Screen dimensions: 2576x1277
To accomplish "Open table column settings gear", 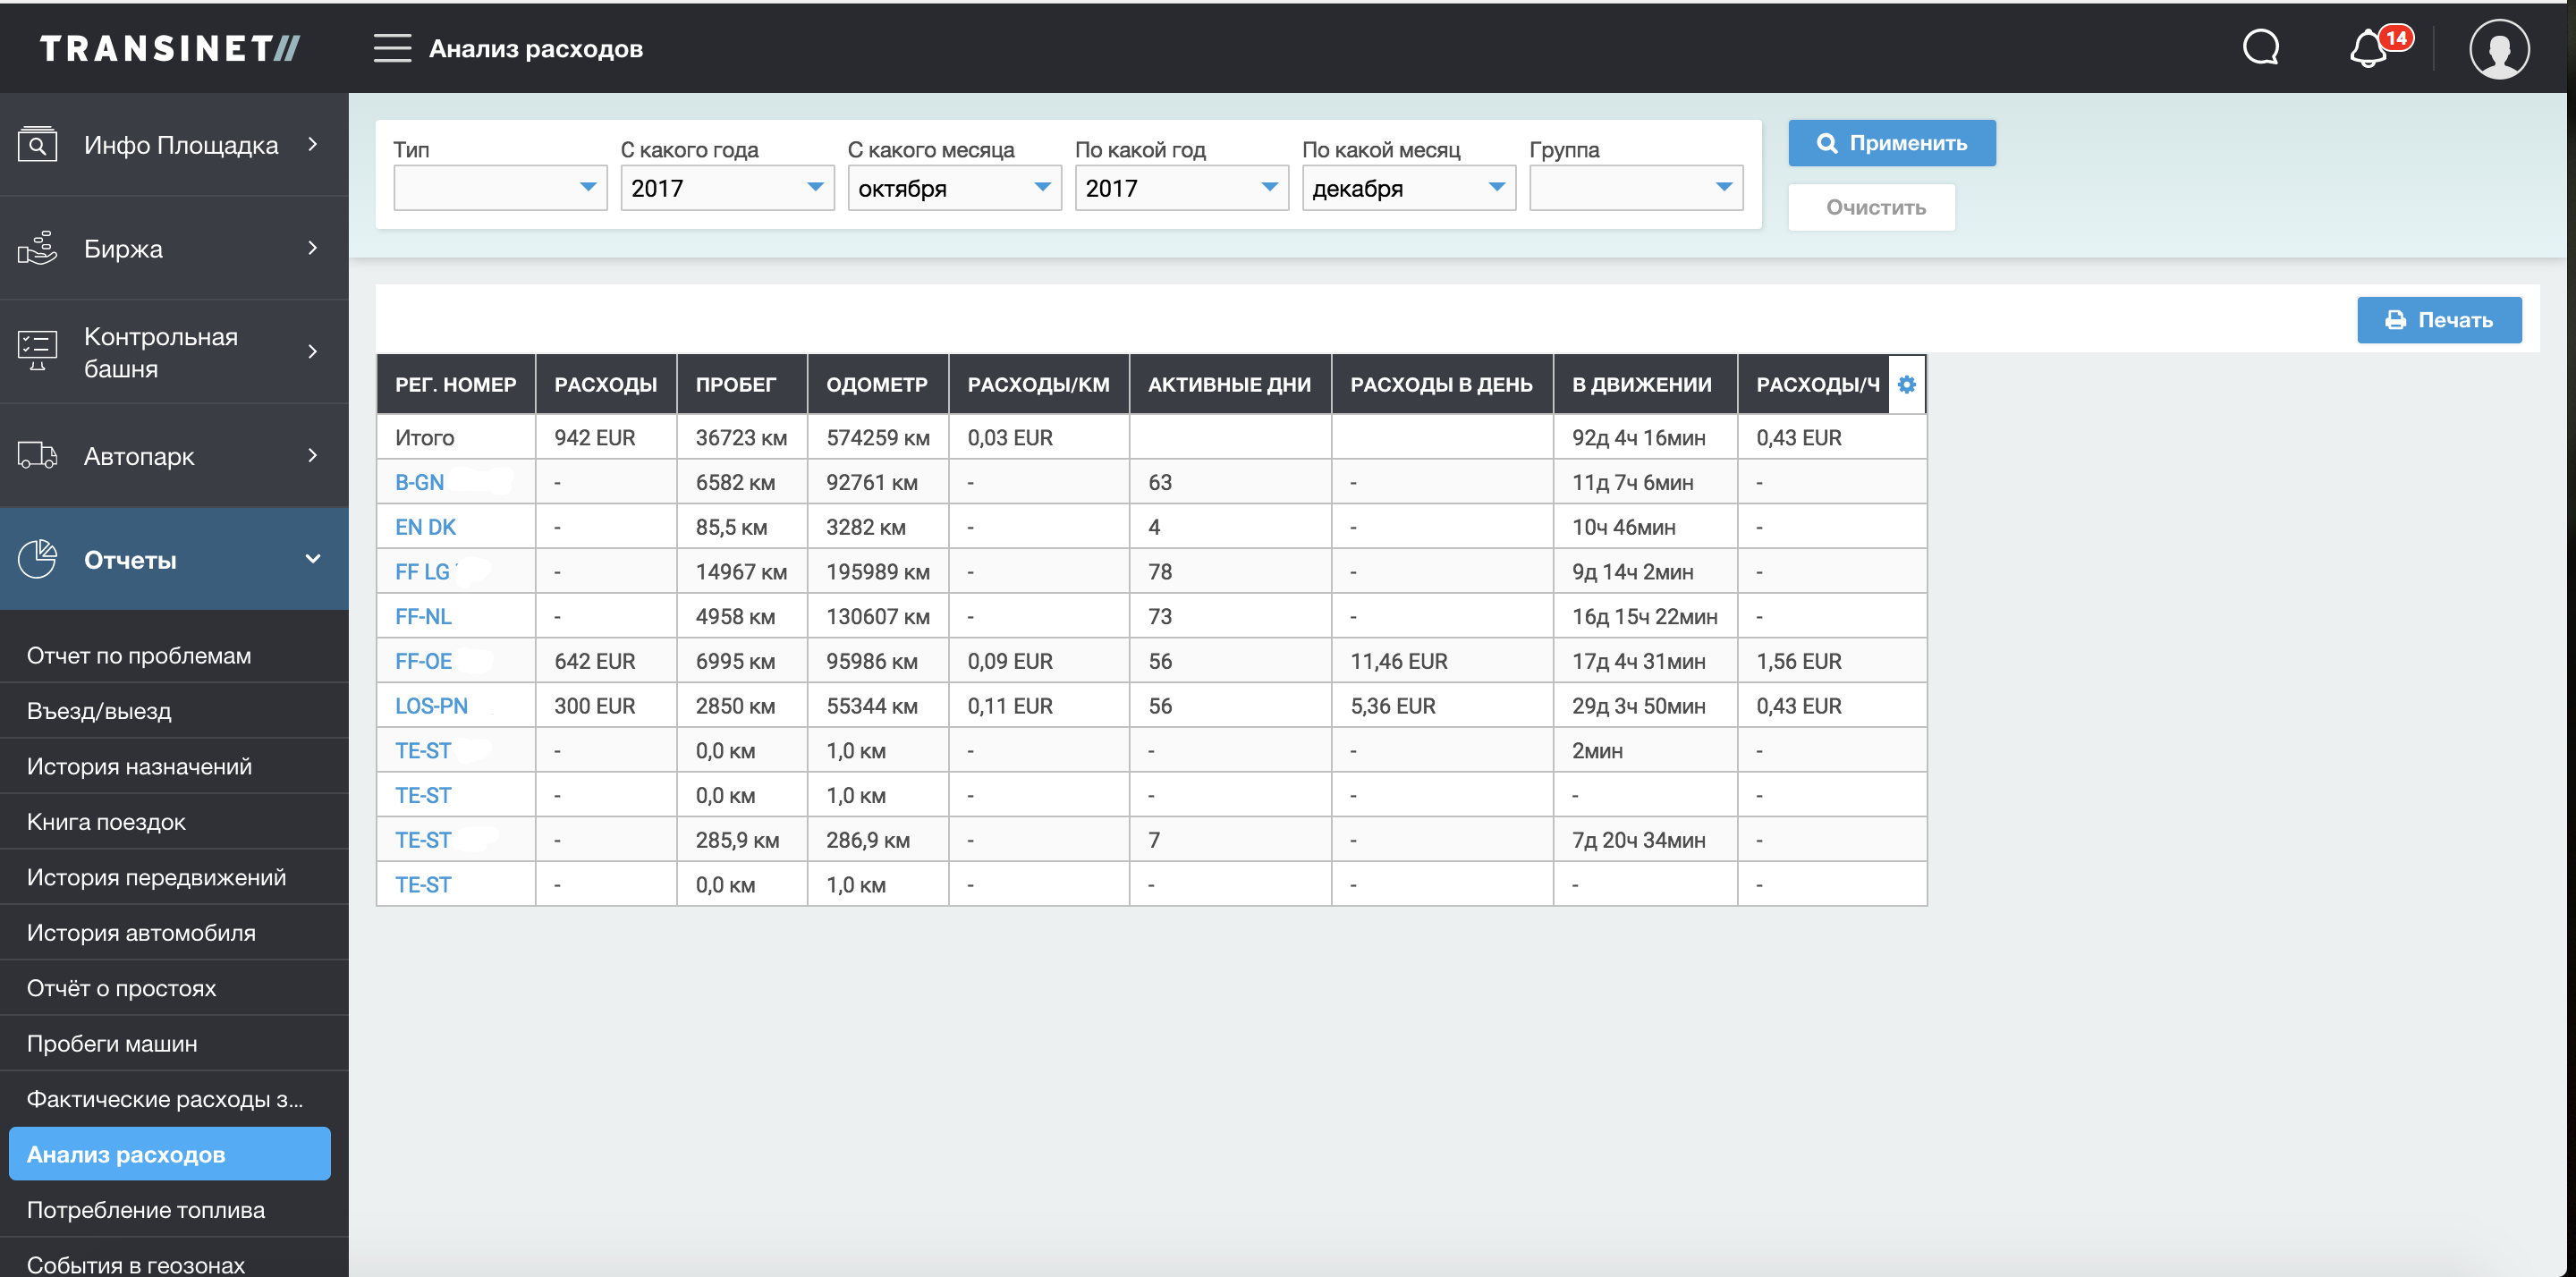I will 1906,384.
